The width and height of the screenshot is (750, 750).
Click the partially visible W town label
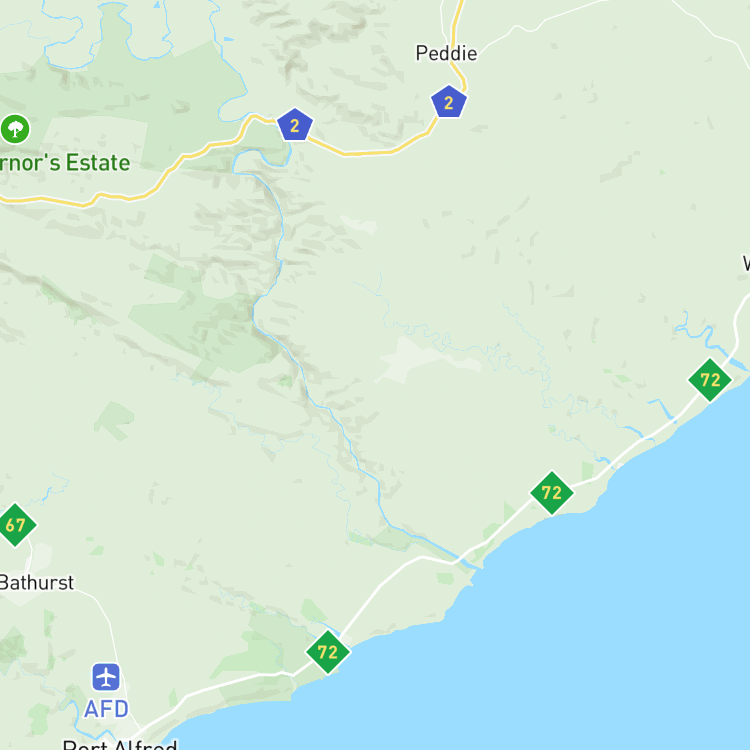[746, 263]
